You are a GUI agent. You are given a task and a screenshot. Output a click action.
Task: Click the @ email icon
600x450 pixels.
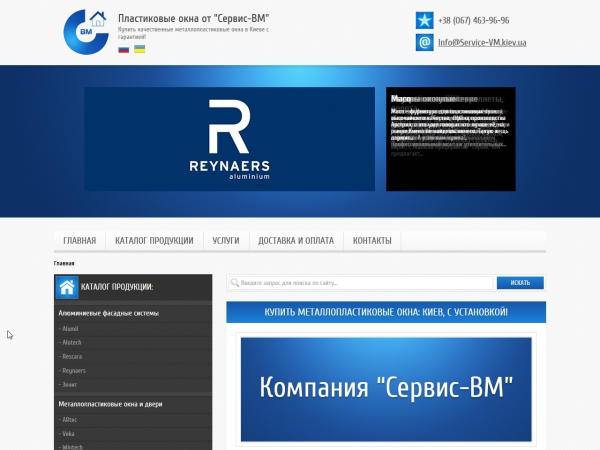424,42
